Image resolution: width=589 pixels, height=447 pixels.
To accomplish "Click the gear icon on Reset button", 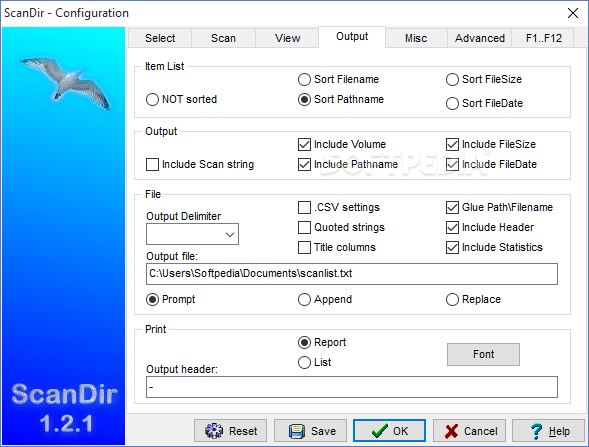I will 214,431.
